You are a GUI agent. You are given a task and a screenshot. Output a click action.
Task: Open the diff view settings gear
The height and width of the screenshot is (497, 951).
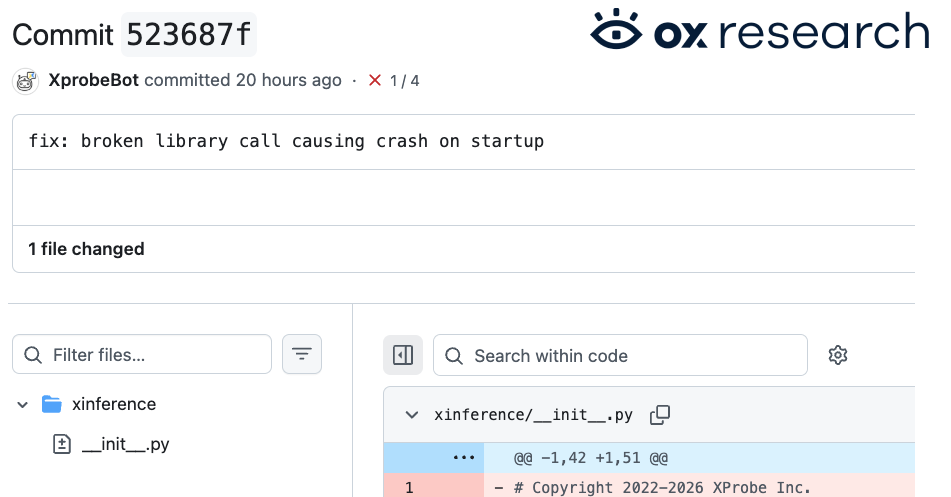coord(838,355)
